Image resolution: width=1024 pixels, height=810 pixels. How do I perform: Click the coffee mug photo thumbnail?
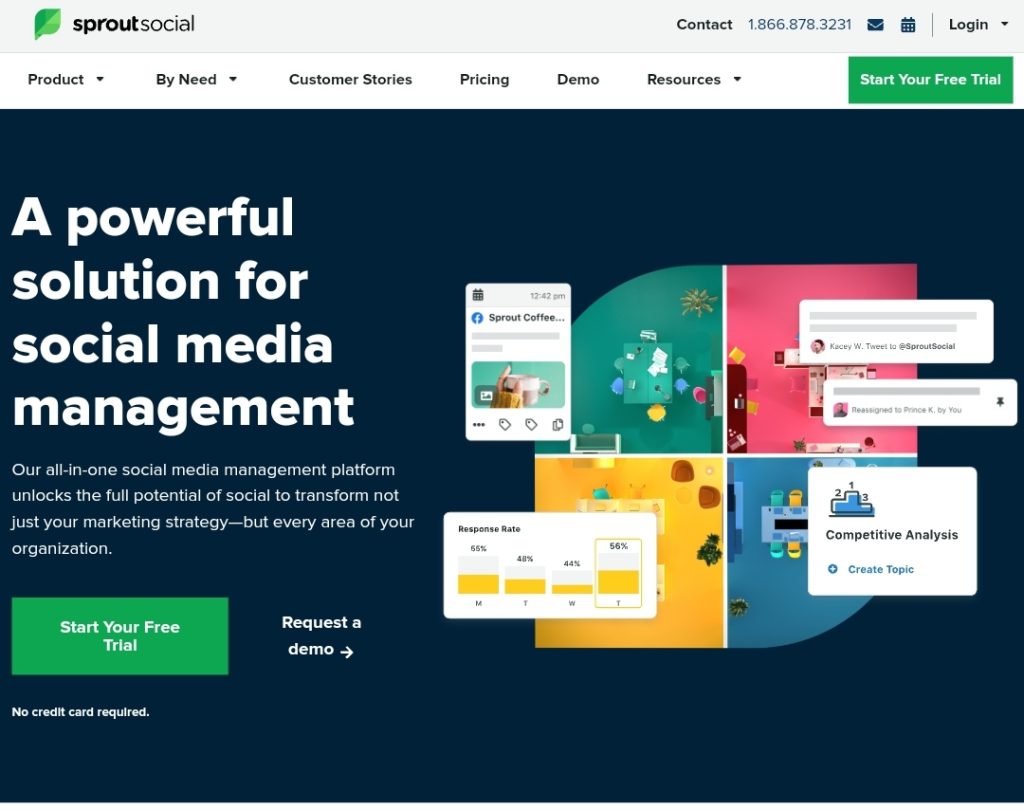coord(518,385)
